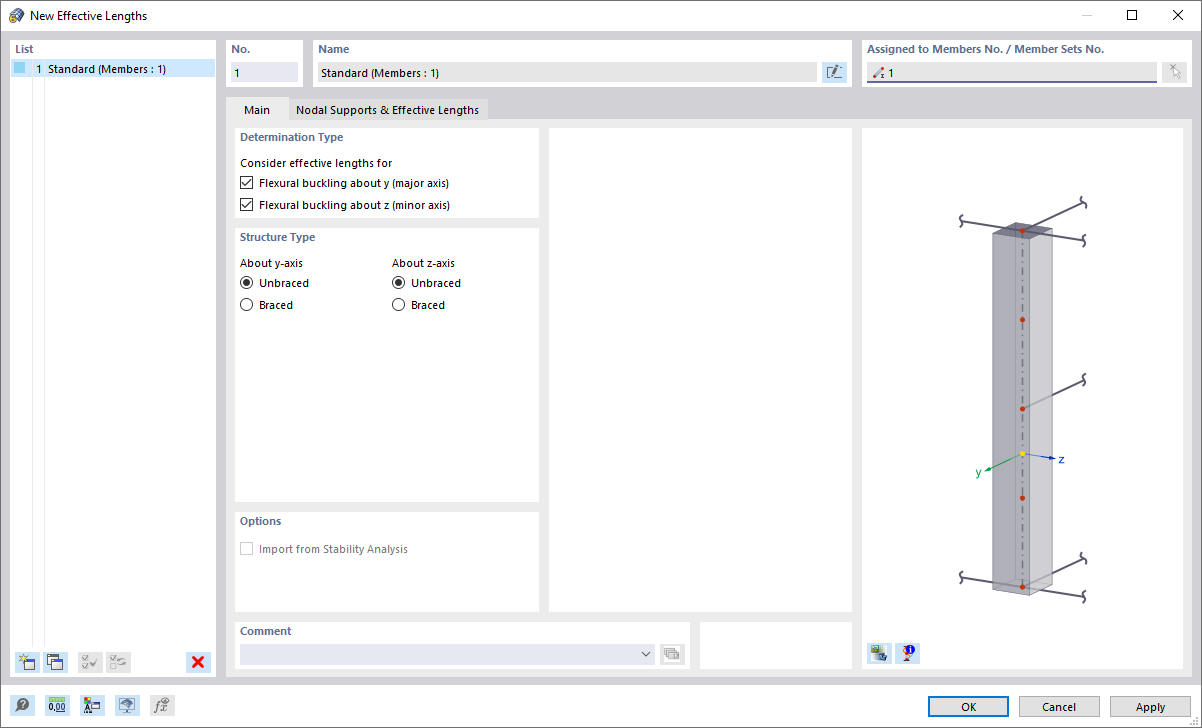Open the units and decimal places settings
1202x728 pixels.
(x=57, y=705)
